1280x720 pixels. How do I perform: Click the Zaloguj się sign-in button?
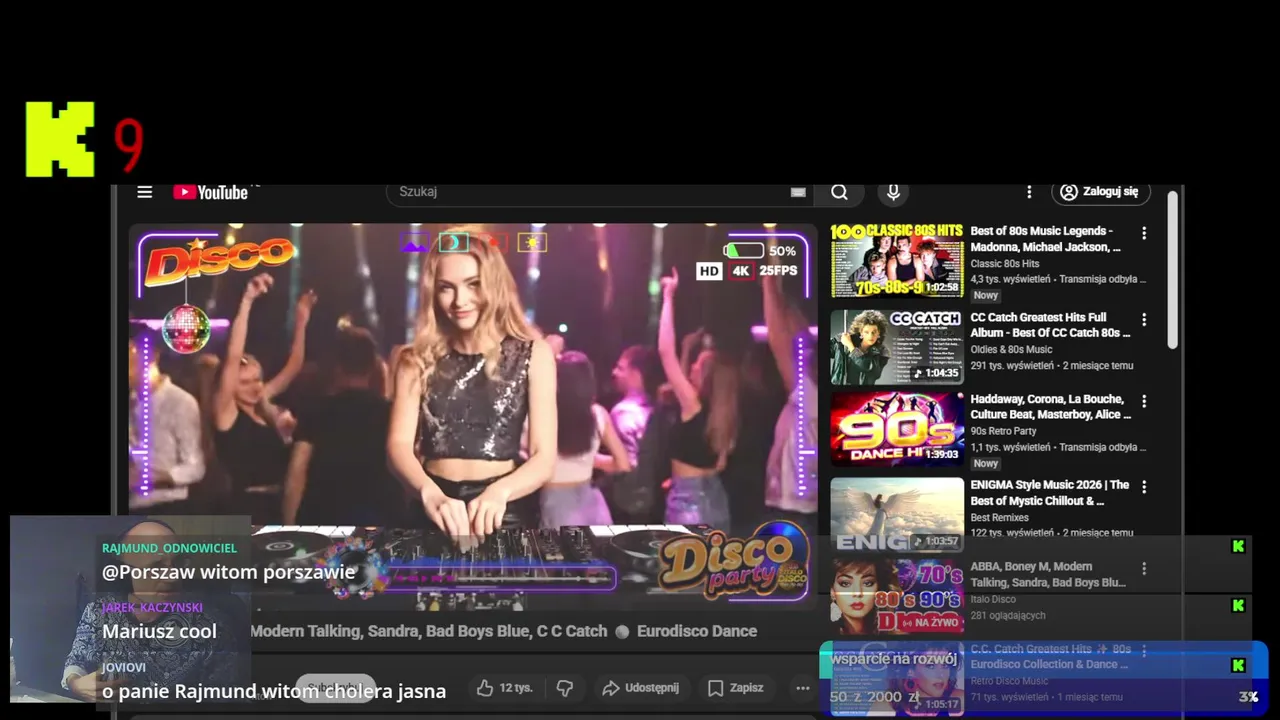pos(1100,192)
